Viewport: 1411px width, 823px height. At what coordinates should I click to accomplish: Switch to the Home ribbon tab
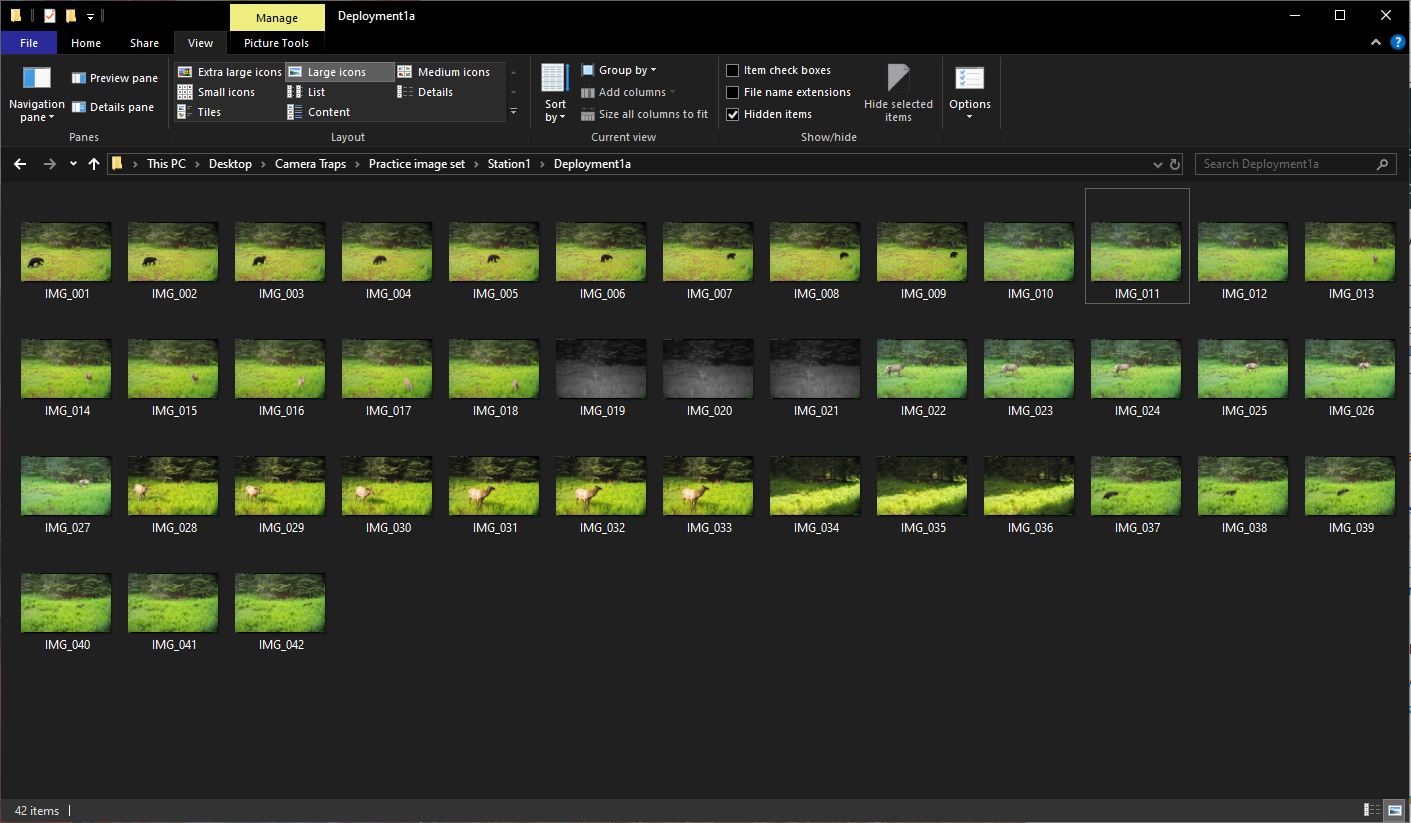tap(85, 43)
